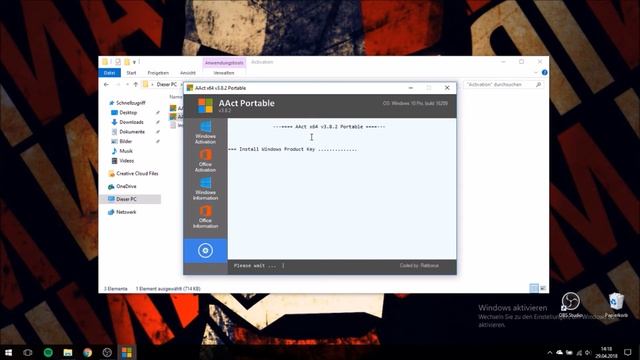Select the Datei tab in File Explorer

109,73
